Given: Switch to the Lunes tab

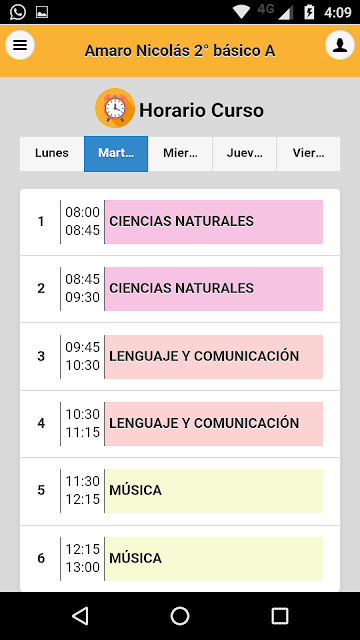Looking at the screenshot, I should click(x=52, y=153).
